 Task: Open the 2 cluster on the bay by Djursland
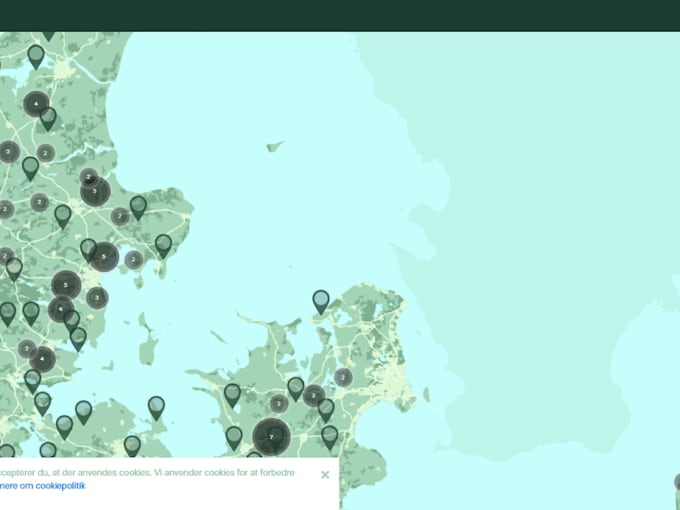134,260
